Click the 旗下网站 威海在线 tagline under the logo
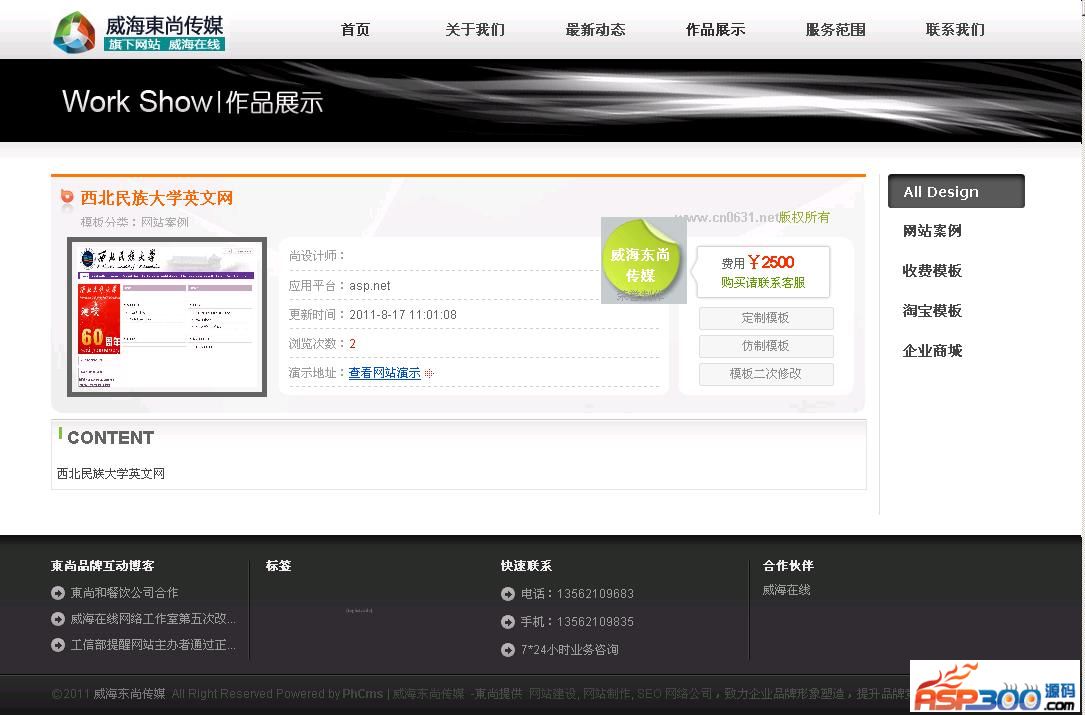The width and height of the screenshot is (1085, 715). pos(165,44)
